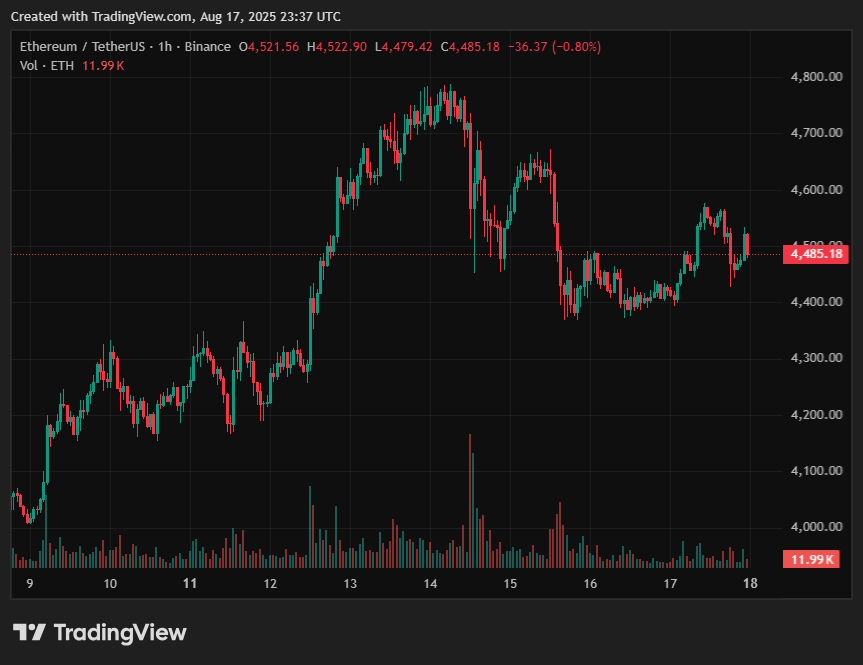The image size is (863, 665).
Task: Click the volume value 11.99 K in legend
Action: [x=103, y=66]
